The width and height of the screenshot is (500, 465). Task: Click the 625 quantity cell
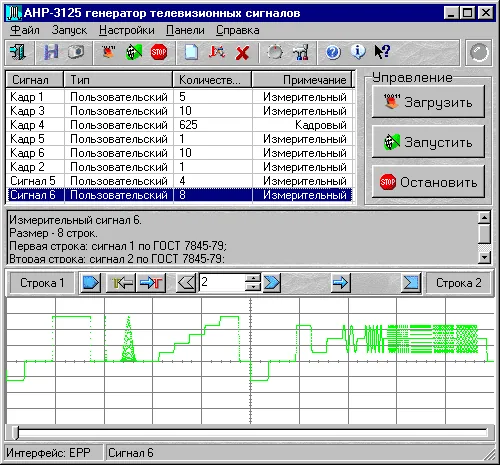[x=213, y=125]
